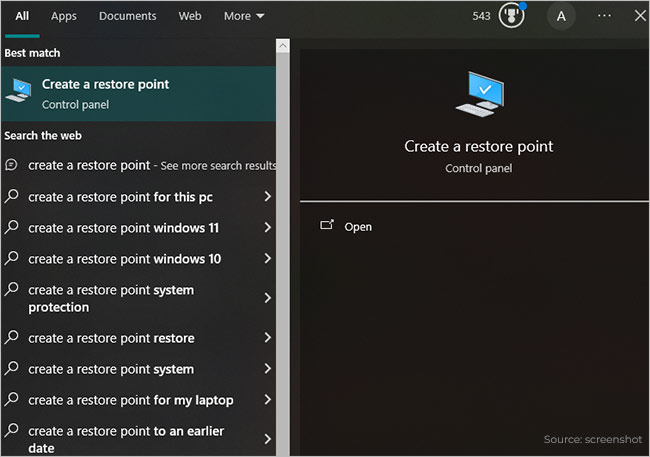Click search icon for 'windows 10' suggestion

[12, 258]
